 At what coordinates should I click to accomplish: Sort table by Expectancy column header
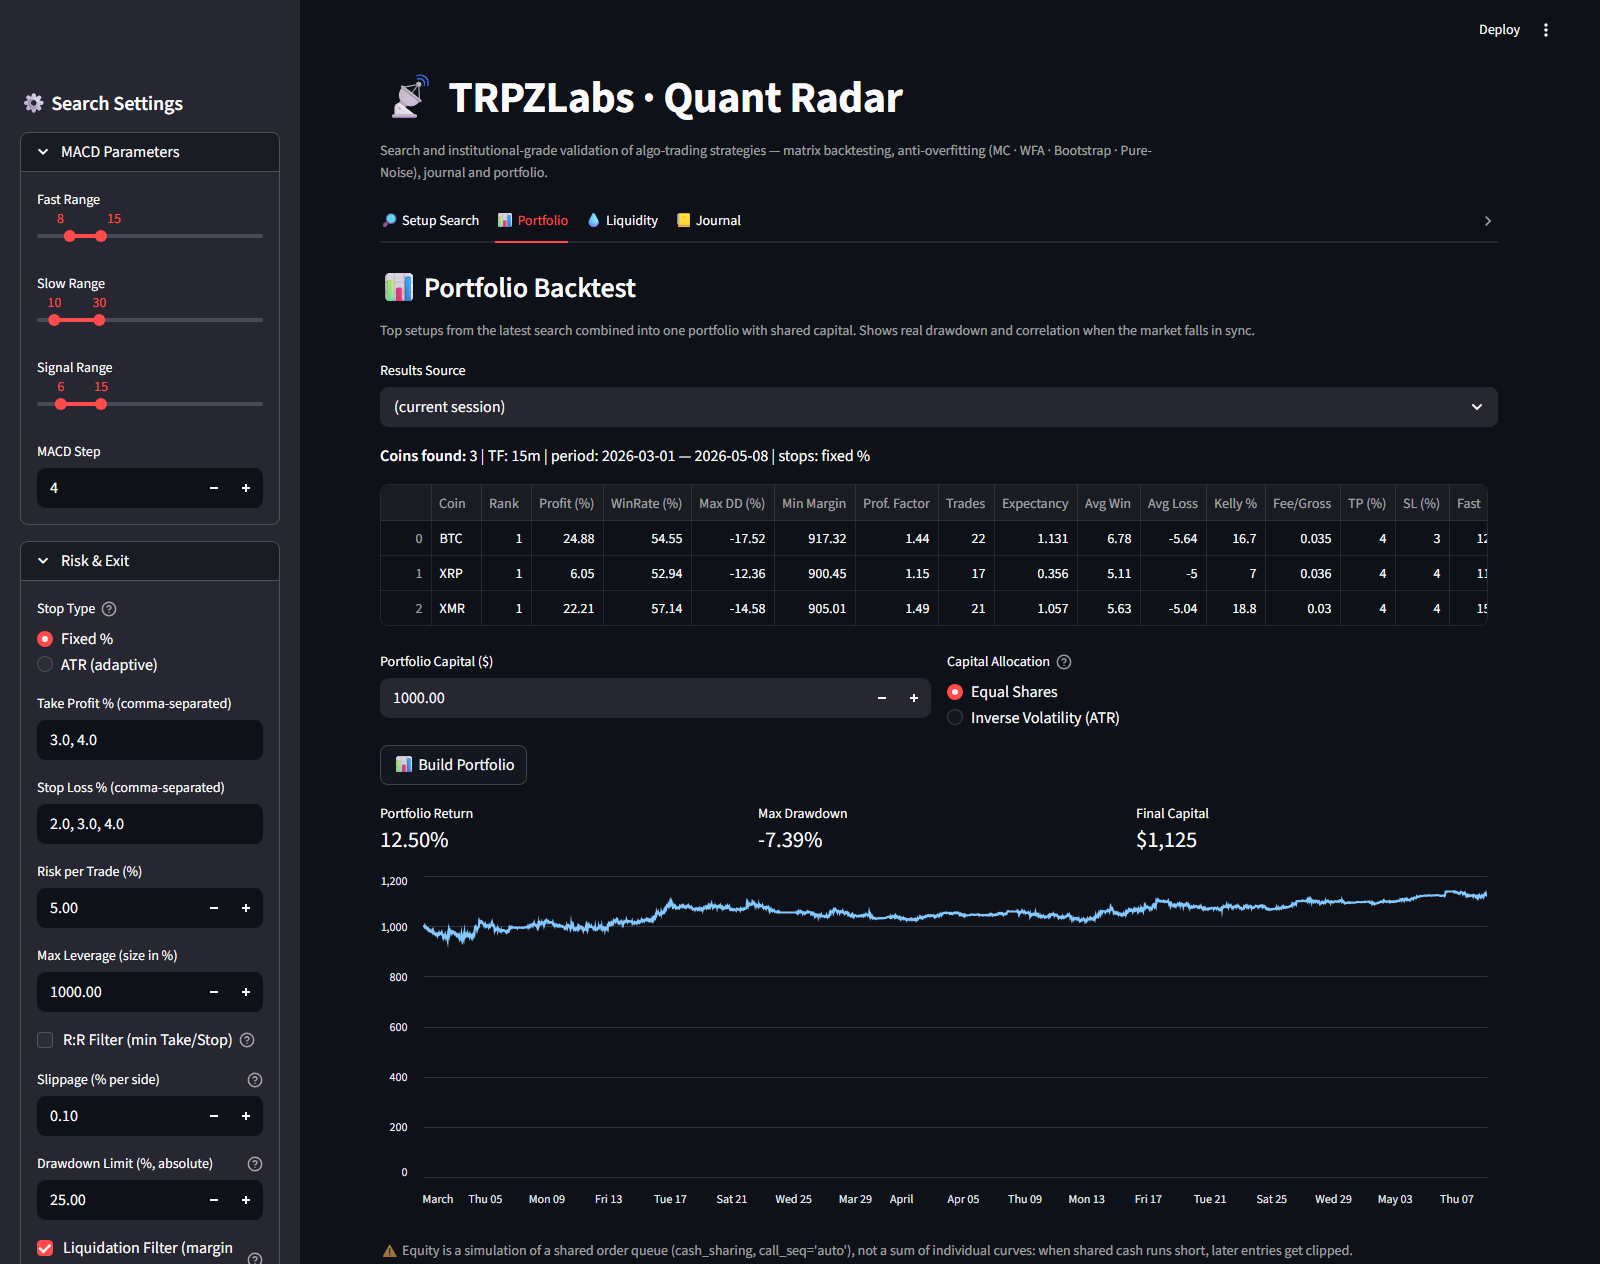(x=1035, y=504)
